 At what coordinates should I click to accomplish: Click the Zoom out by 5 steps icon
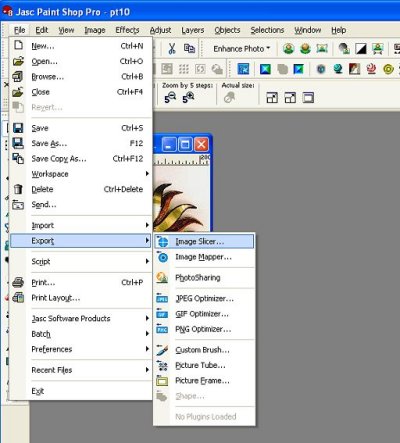[x=170, y=97]
